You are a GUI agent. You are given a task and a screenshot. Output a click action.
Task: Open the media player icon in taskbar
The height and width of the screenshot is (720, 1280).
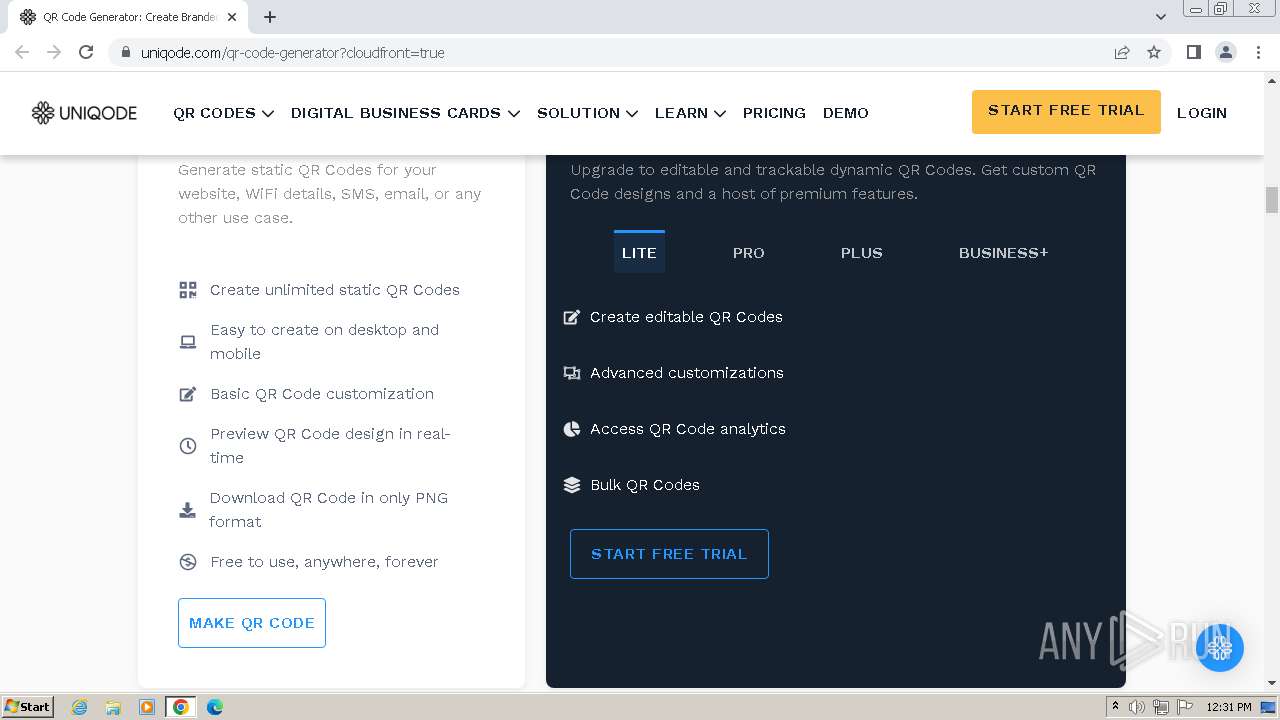(x=147, y=707)
